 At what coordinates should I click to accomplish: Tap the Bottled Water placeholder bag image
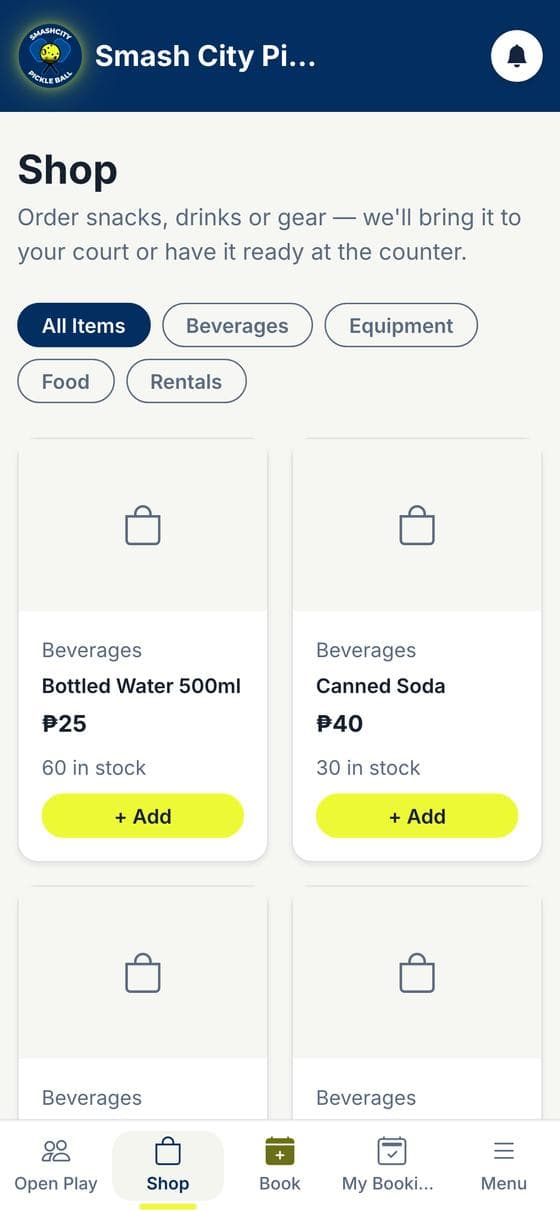(143, 525)
